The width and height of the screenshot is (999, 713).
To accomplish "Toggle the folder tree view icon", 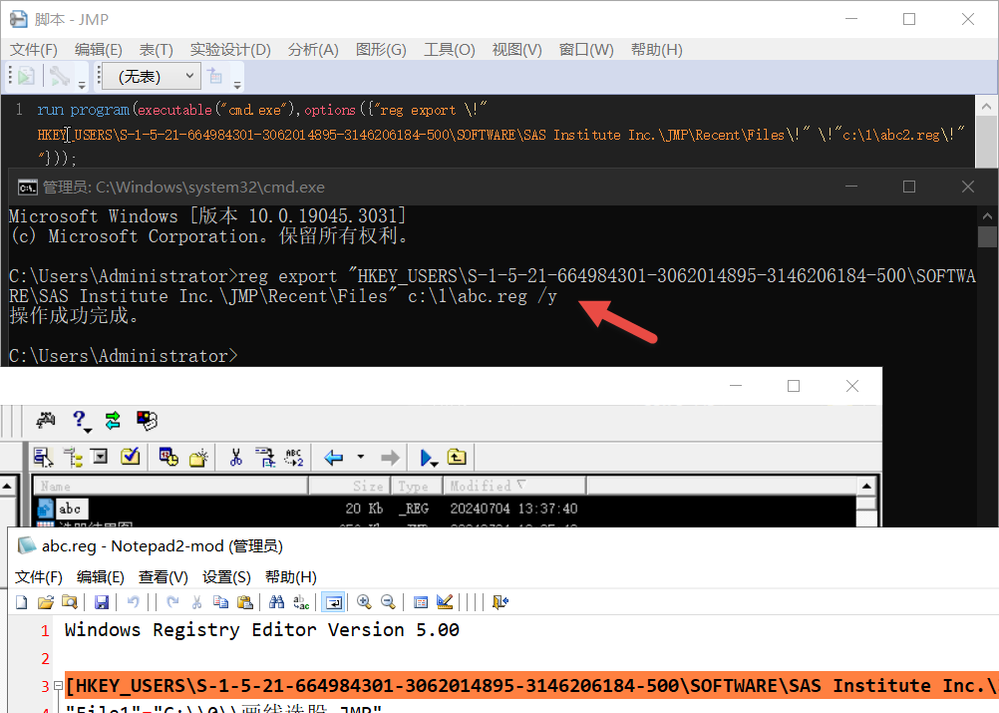I will click(x=73, y=457).
